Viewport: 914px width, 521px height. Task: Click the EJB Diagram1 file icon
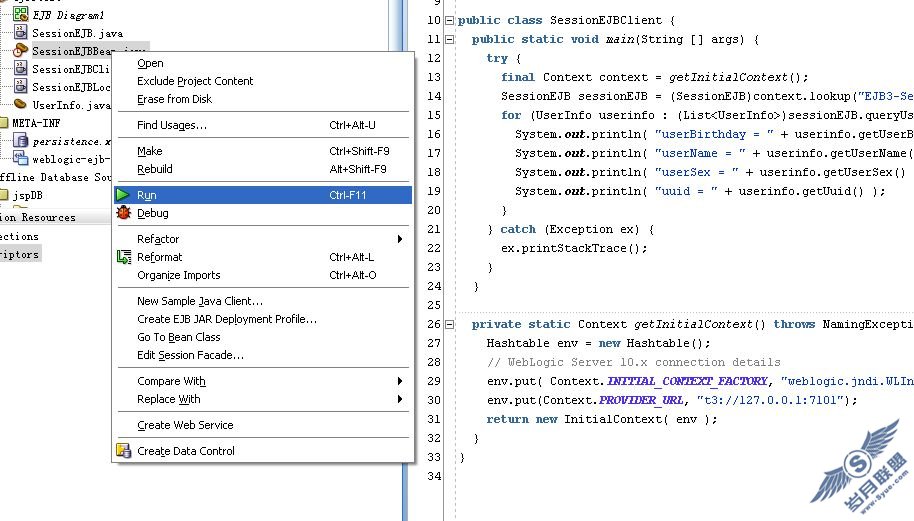tap(20, 14)
